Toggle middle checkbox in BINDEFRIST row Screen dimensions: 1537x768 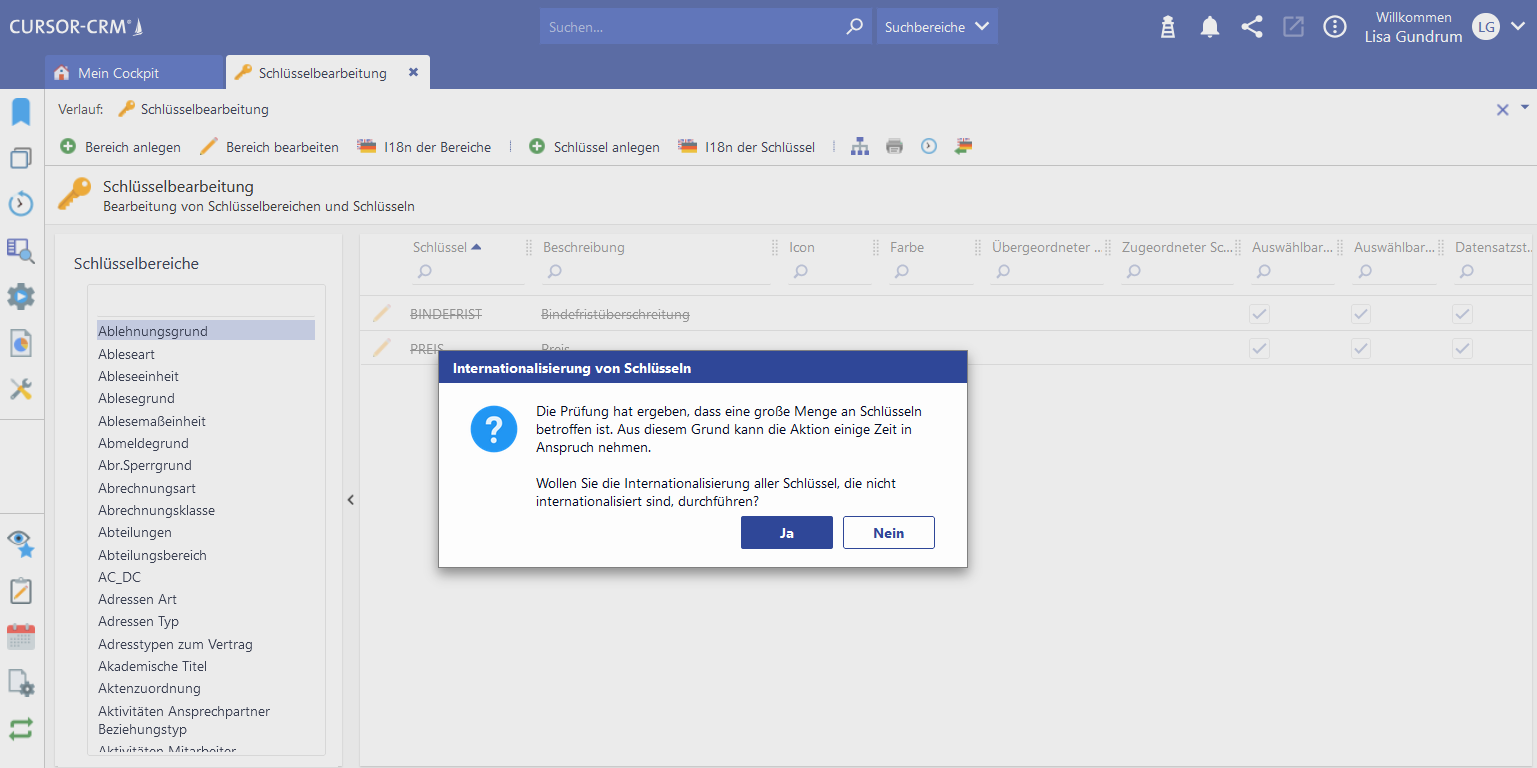pos(1360,314)
